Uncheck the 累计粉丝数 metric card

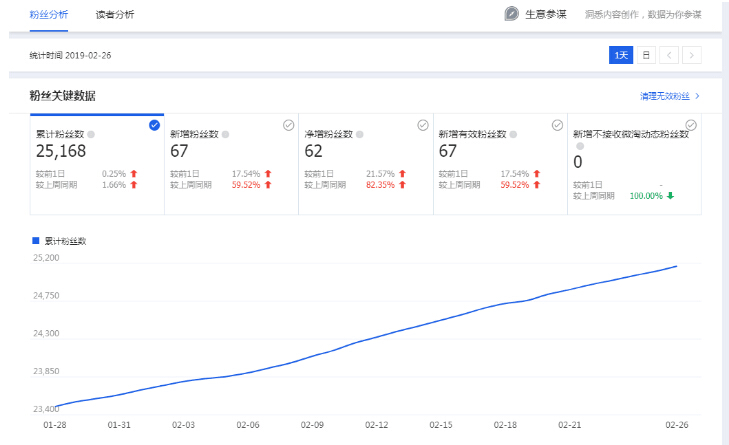pyautogui.click(x=154, y=125)
